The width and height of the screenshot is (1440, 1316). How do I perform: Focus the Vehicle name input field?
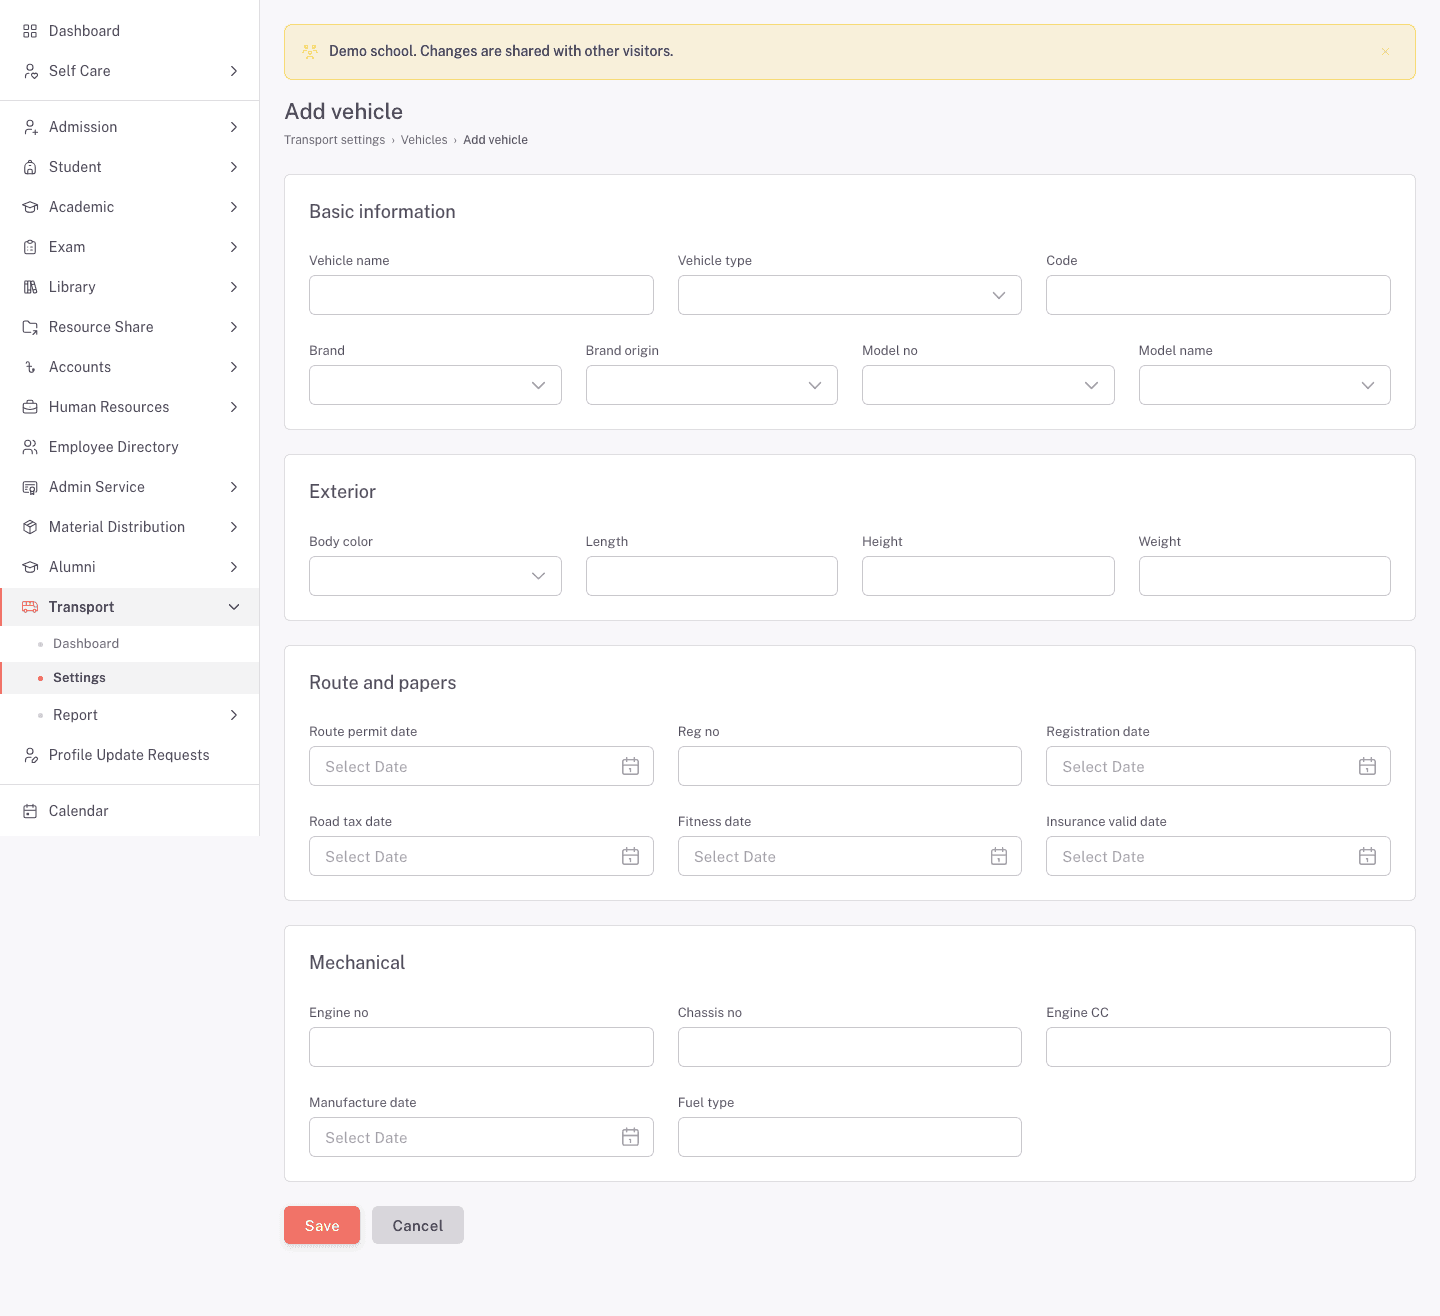481,295
